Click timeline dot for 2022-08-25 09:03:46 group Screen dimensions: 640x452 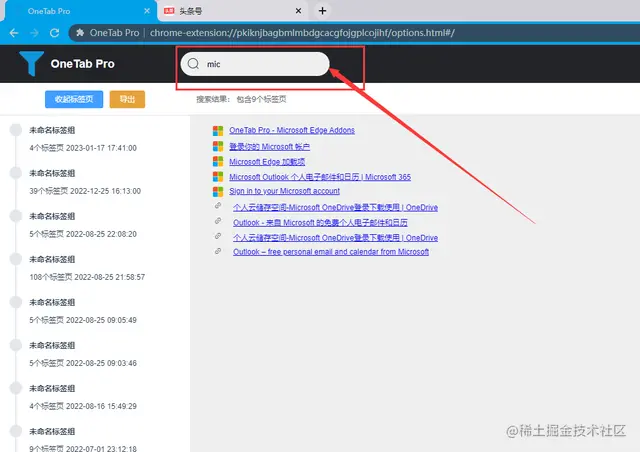[x=16, y=345]
